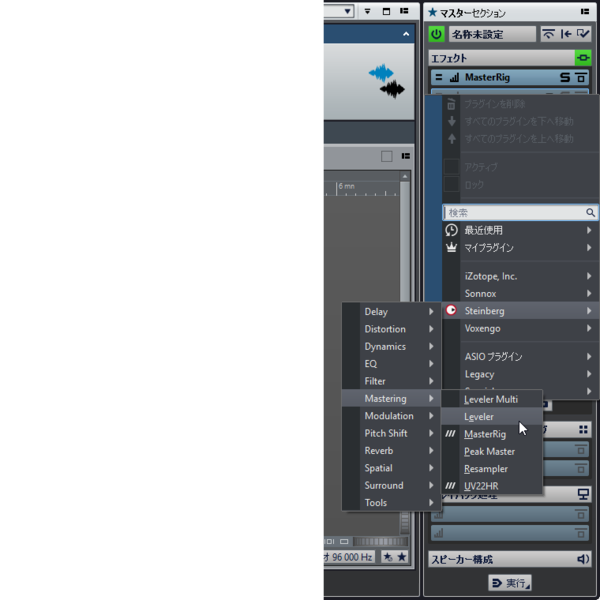
Task: Open the EQ category
Action: click(391, 364)
